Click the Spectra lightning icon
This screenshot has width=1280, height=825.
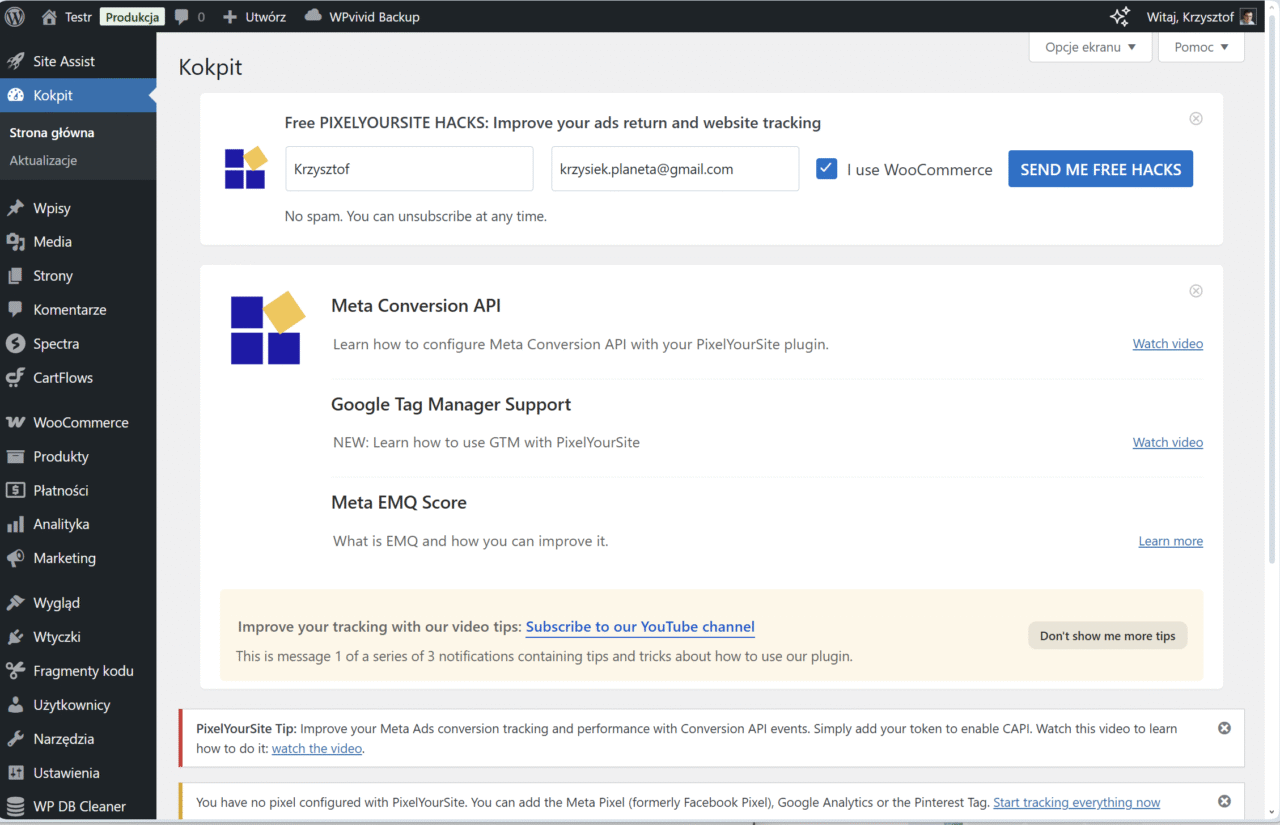(15, 343)
